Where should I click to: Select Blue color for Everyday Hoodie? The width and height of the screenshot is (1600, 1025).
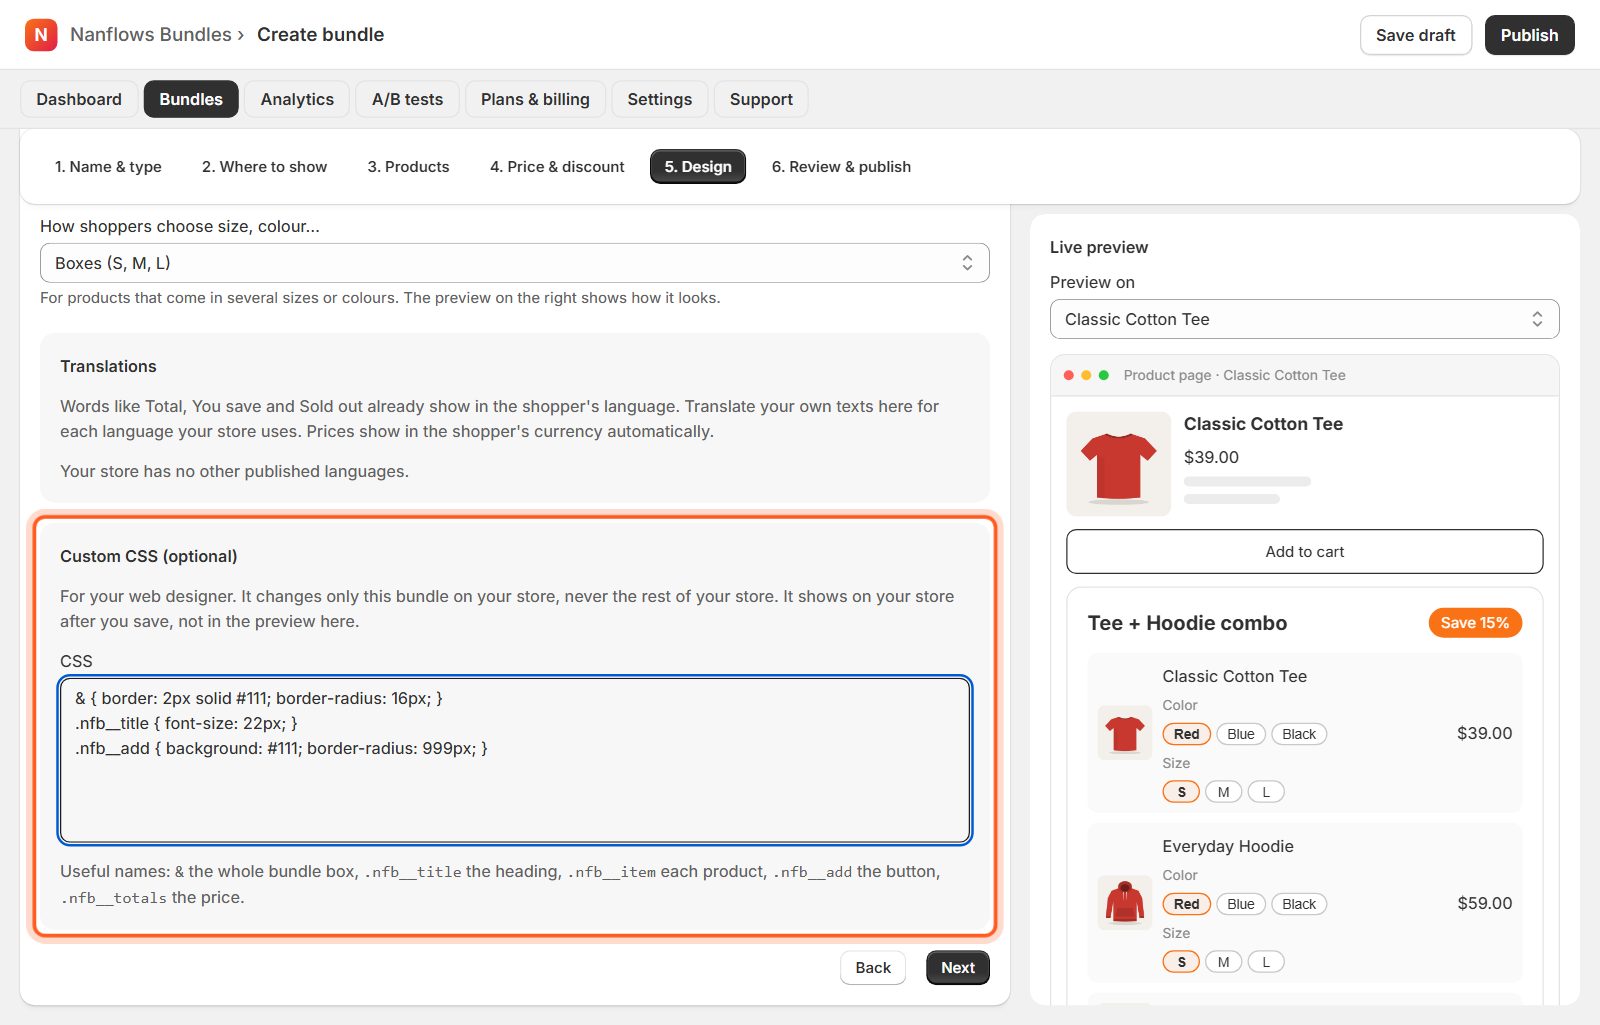point(1241,904)
